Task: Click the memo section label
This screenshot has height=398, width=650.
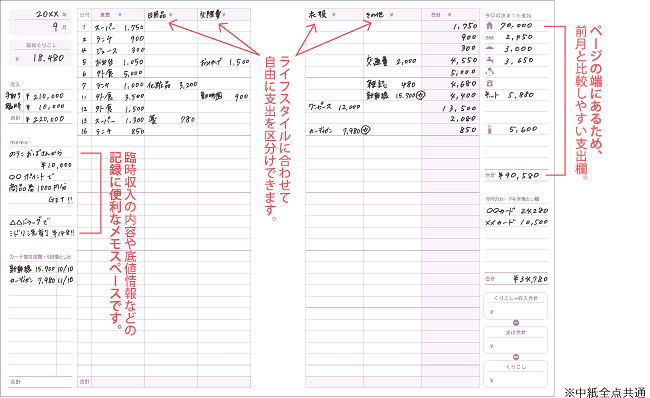Action: click(19, 142)
